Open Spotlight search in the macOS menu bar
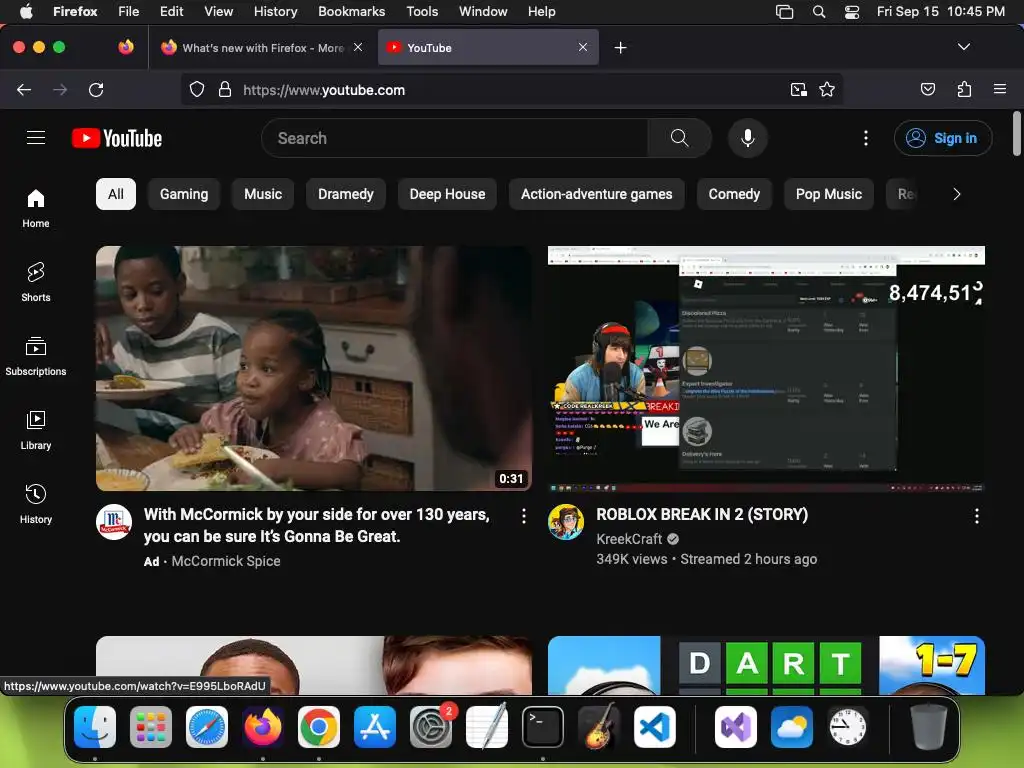The height and width of the screenshot is (768, 1024). pyautogui.click(x=819, y=12)
